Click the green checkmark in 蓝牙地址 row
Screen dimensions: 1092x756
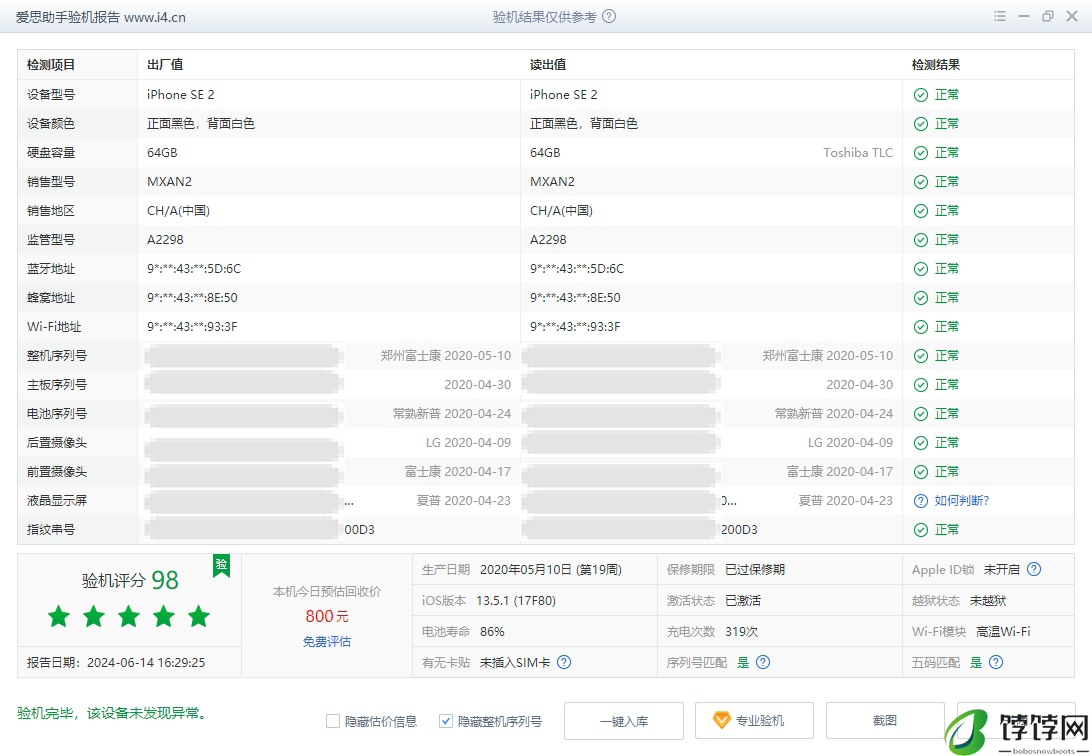921,269
